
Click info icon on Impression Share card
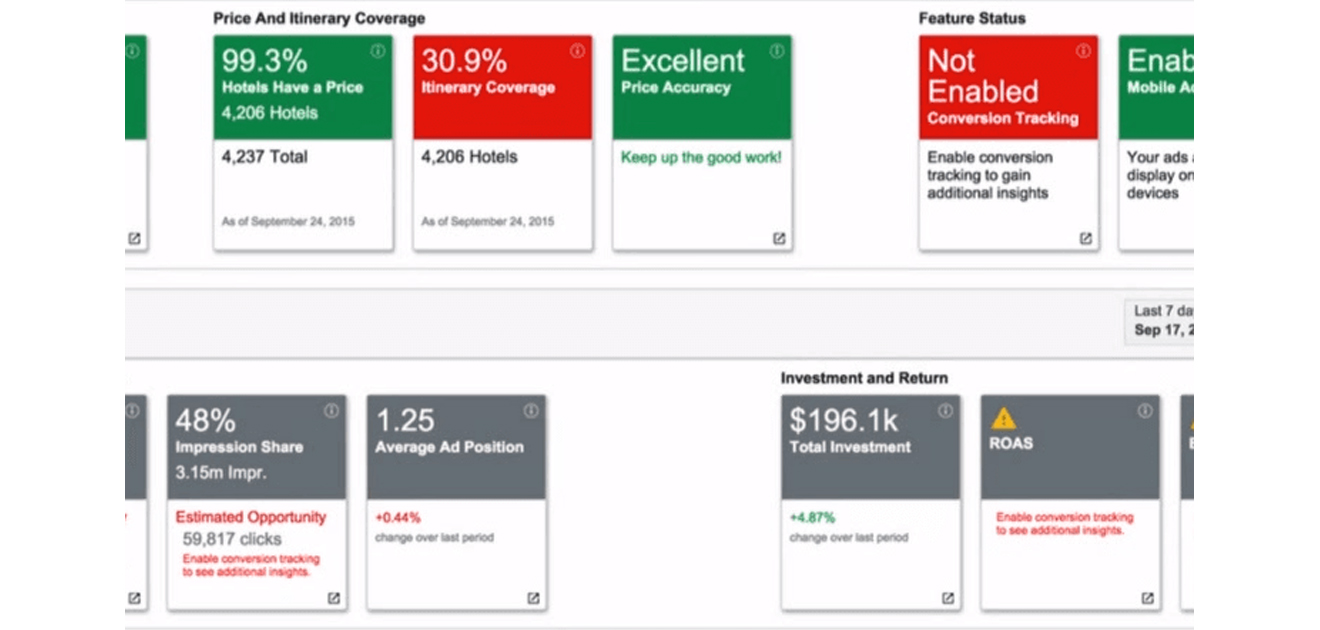[331, 411]
